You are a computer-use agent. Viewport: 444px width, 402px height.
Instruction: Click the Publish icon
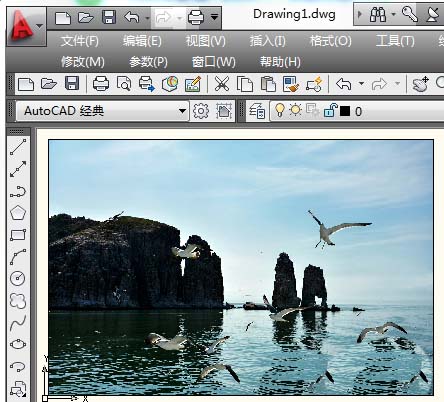[x=147, y=84]
